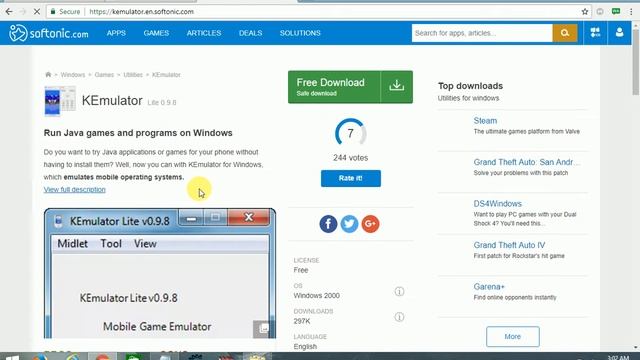Open the View full description link
This screenshot has width=640, height=360.
point(75,189)
